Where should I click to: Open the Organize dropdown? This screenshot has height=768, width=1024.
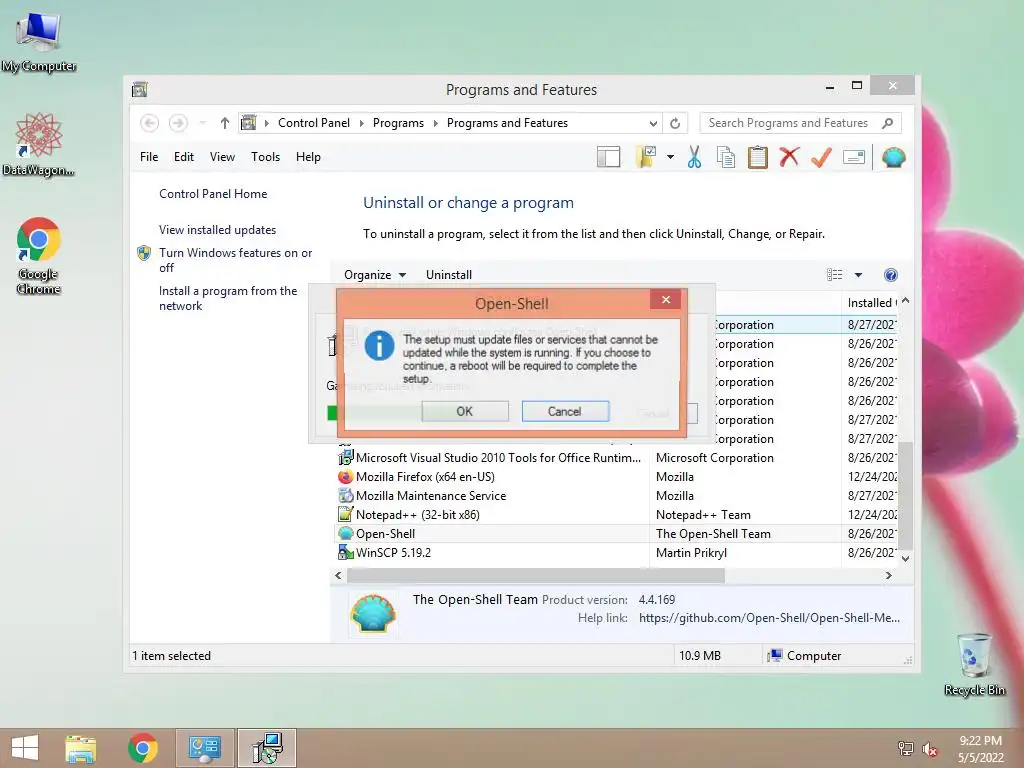[x=375, y=275]
